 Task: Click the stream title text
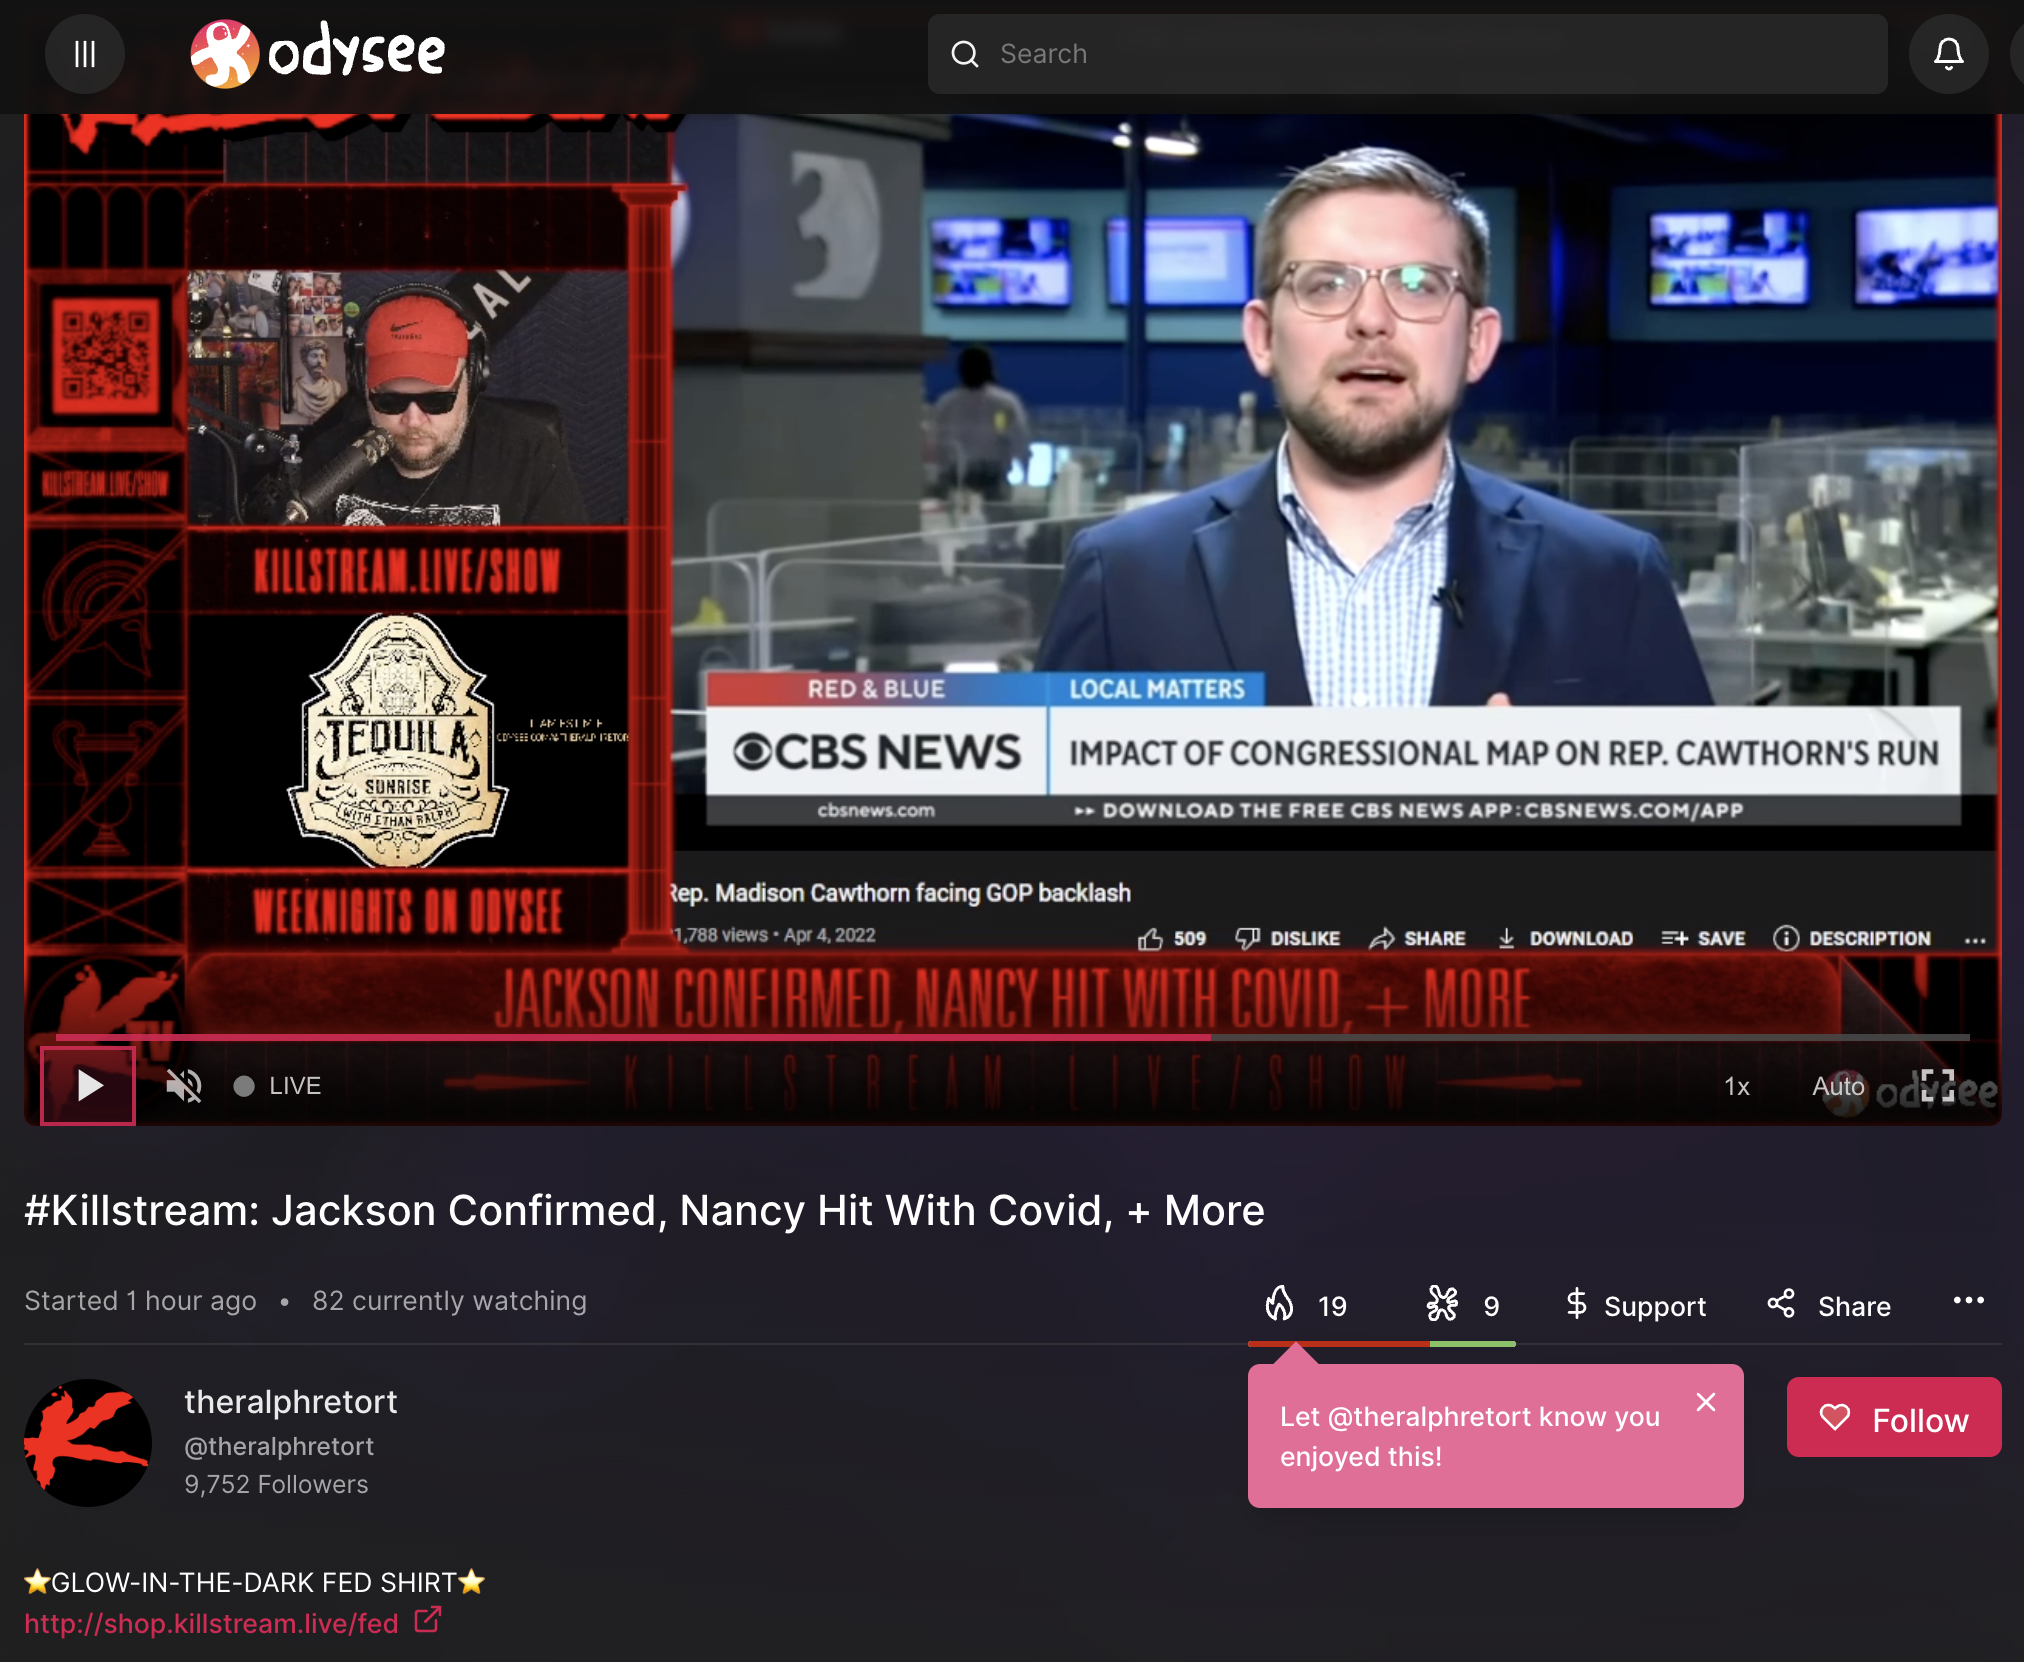(645, 1211)
